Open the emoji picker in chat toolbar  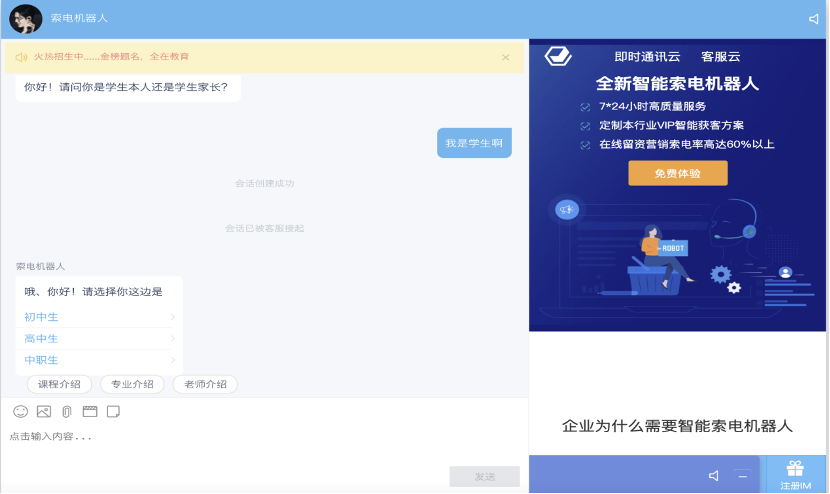click(20, 411)
